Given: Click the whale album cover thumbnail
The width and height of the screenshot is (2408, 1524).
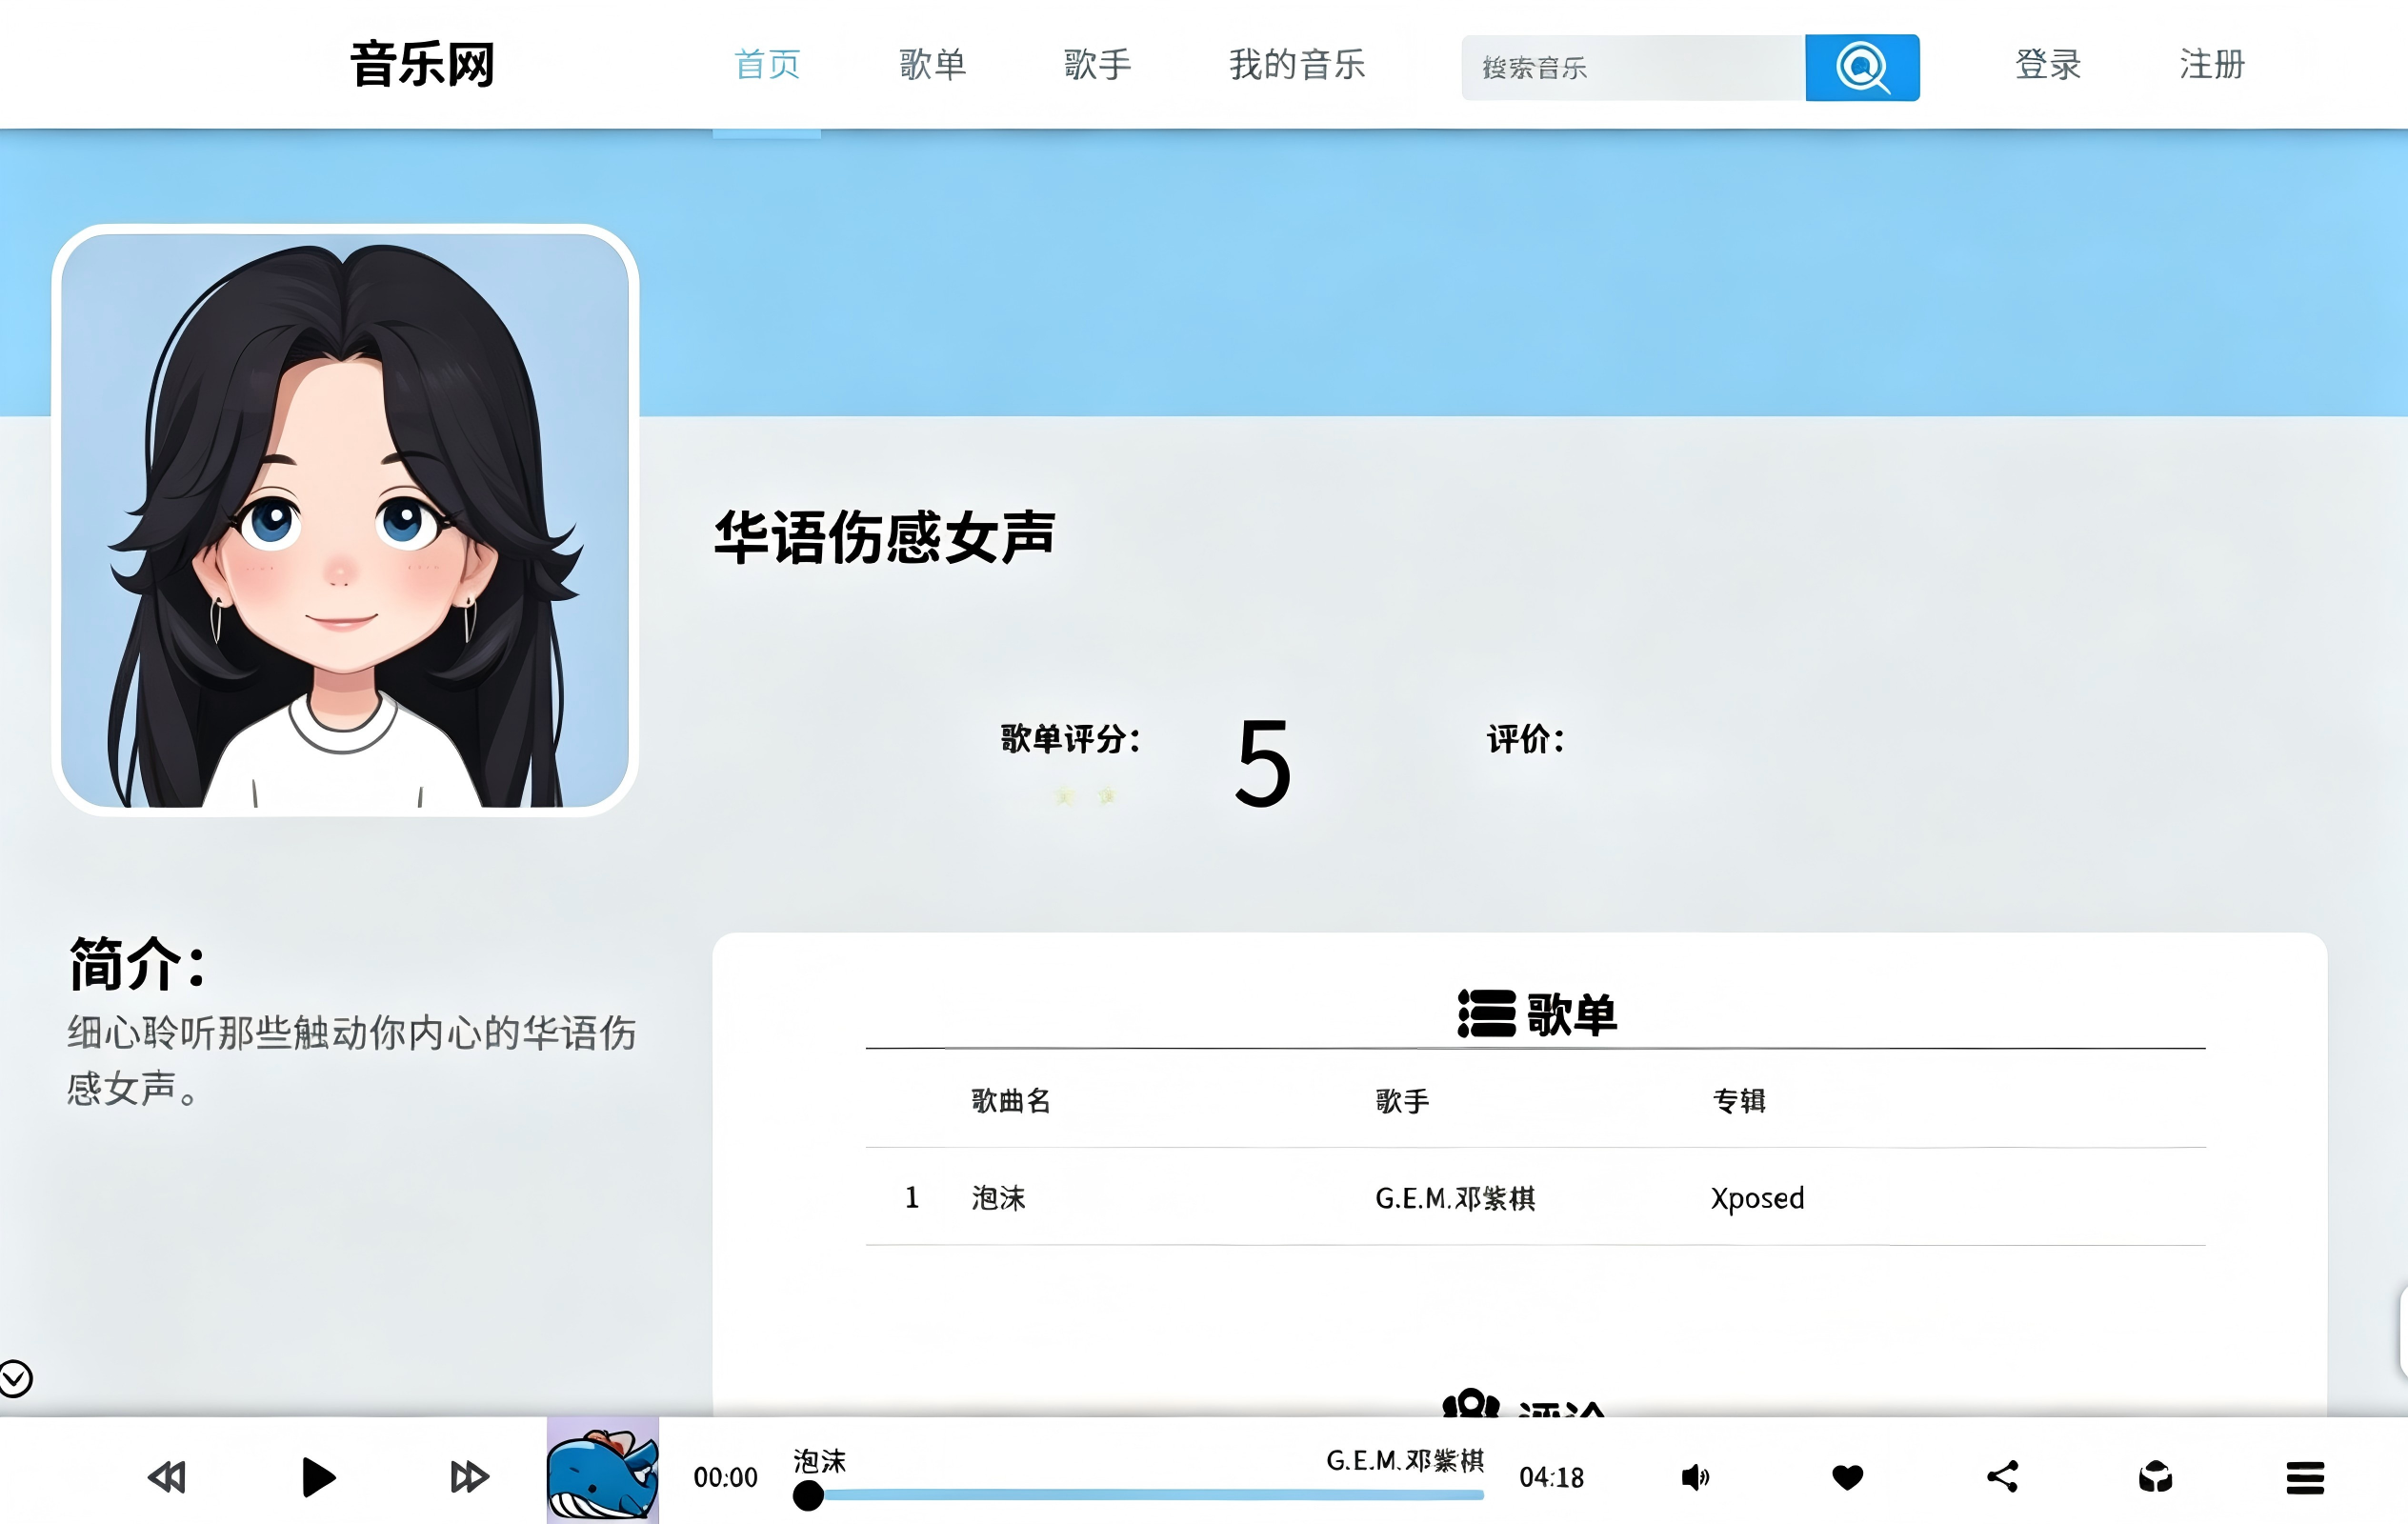Looking at the screenshot, I should click(x=602, y=1470).
